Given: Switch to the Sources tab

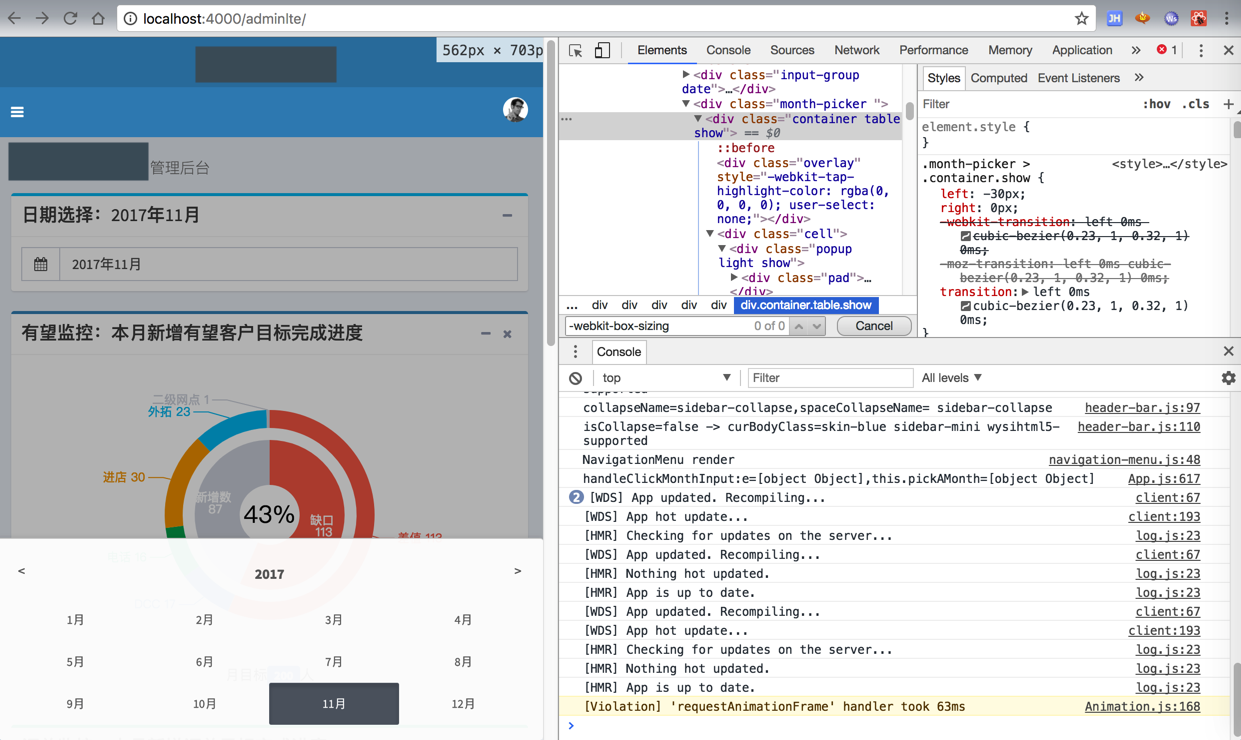Looking at the screenshot, I should coord(792,50).
